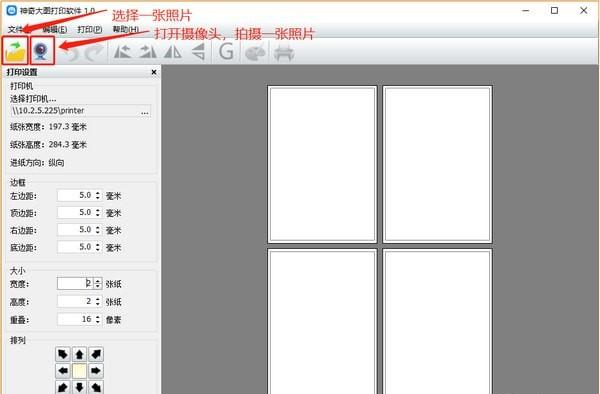Click the redo arrow in the toolbar
Screen dimensions: 600x394
94,52
